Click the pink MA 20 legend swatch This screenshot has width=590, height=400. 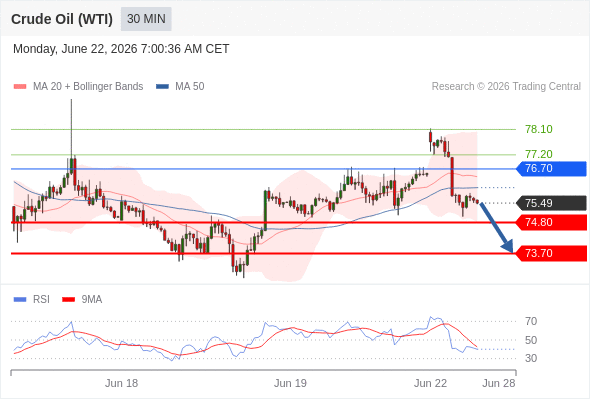[x=20, y=87]
